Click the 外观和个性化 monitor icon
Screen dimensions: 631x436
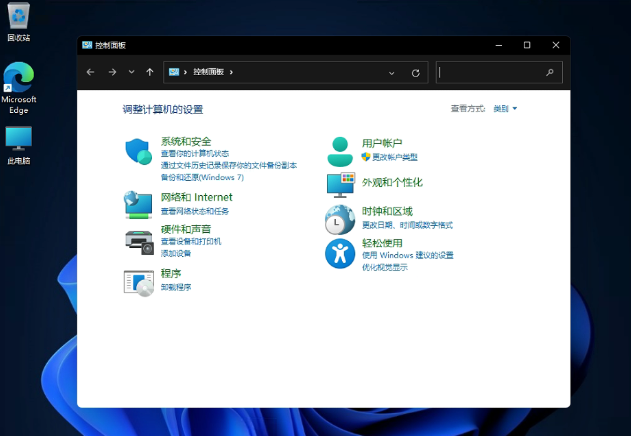point(341,184)
